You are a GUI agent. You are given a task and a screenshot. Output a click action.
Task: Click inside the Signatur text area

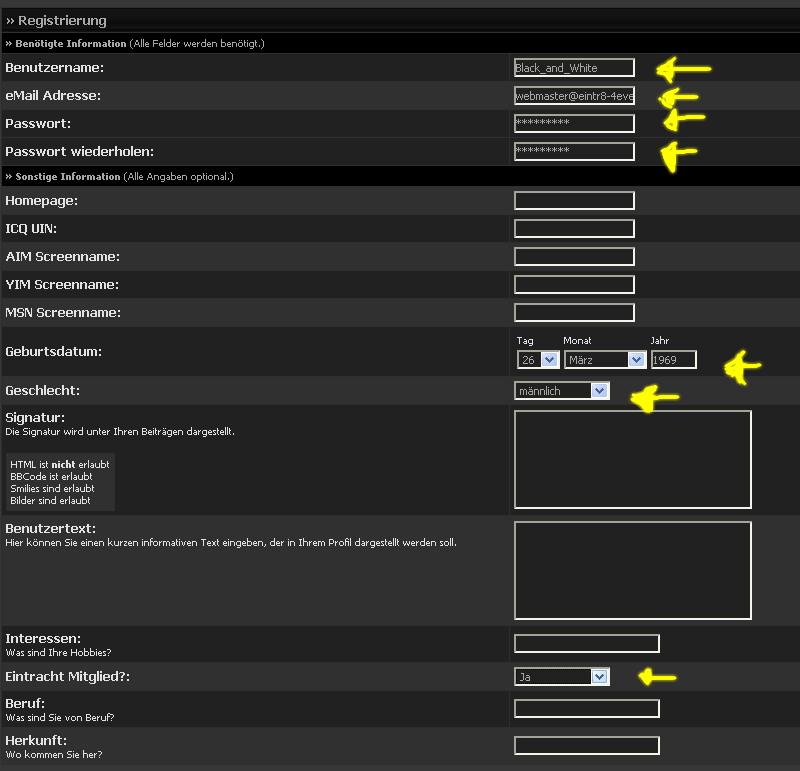point(632,459)
